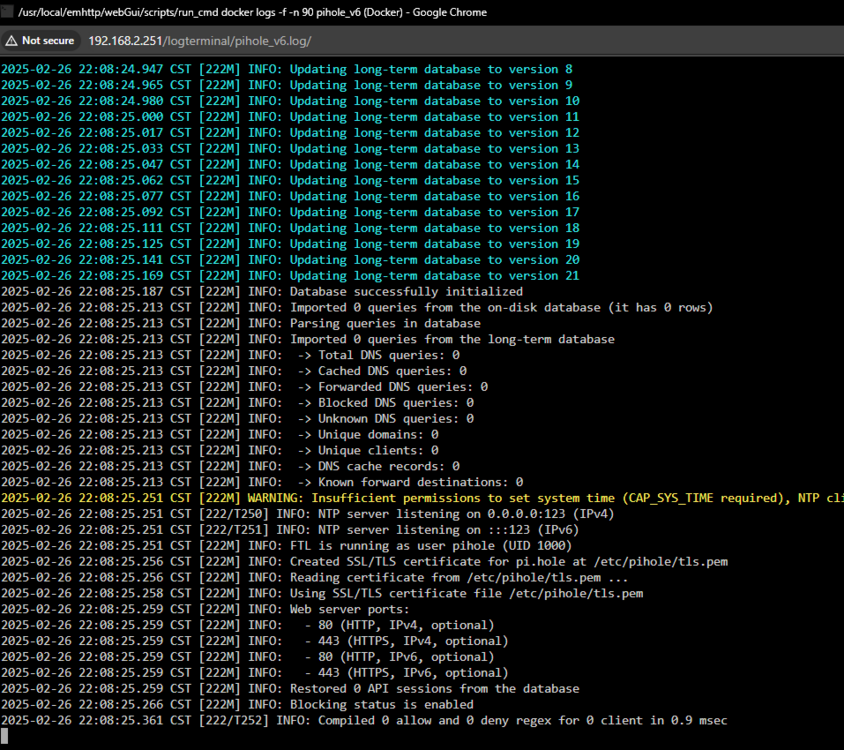Click 'FTL is running as user pihole' line
Image resolution: width=844 pixels, height=750 pixels.
(x=287, y=546)
